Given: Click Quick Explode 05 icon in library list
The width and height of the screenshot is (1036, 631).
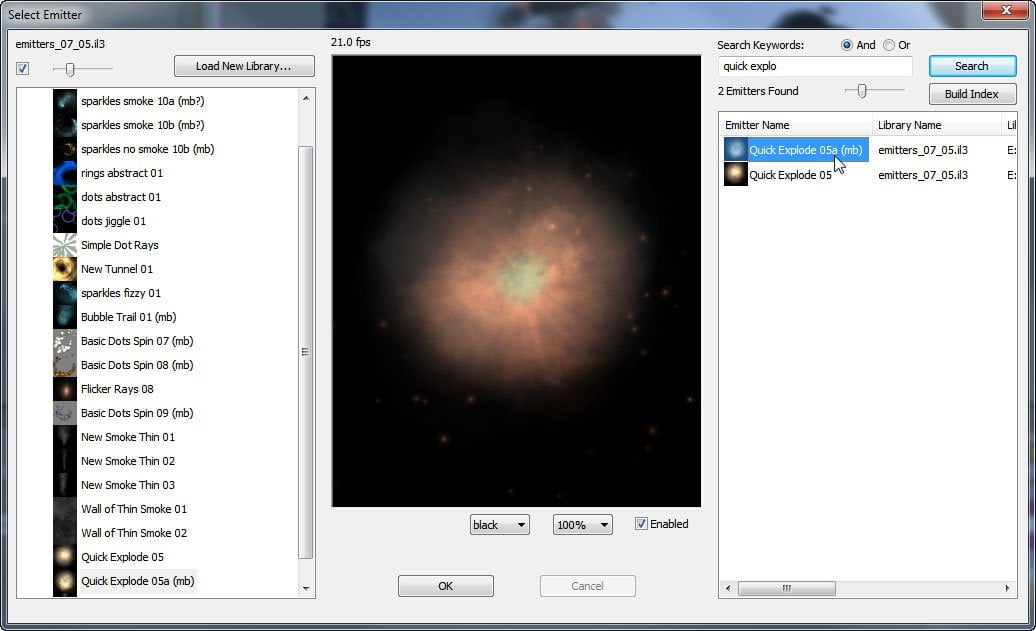Looking at the screenshot, I should pyautogui.click(x=65, y=557).
